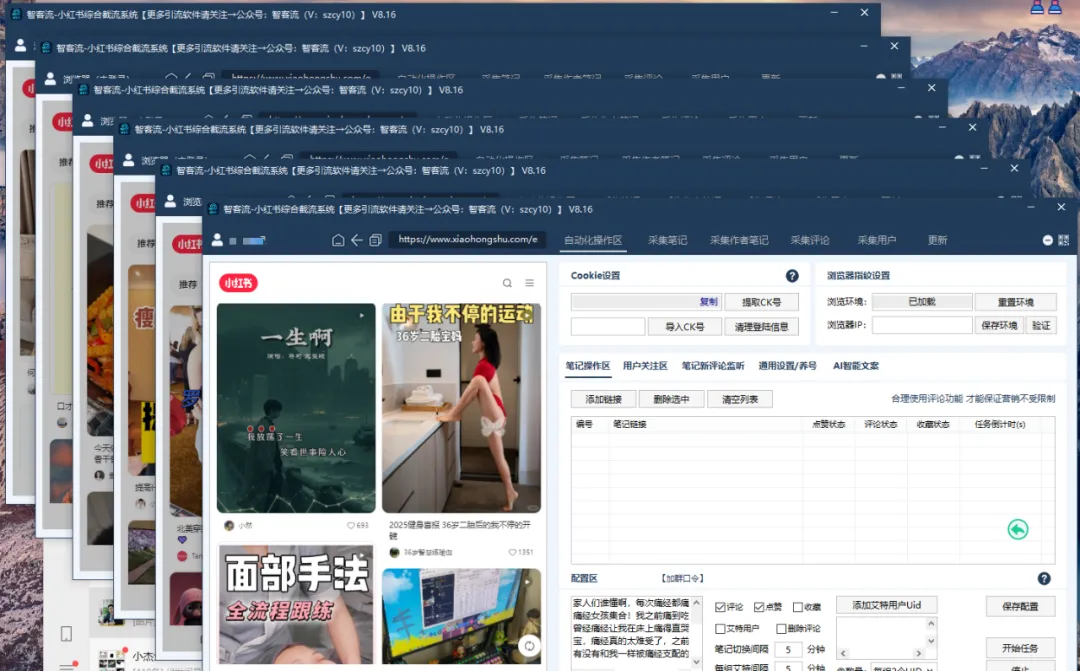Screen dimensions: 1080x671
Task: Click the 提取CK号 button
Action: click(x=762, y=301)
